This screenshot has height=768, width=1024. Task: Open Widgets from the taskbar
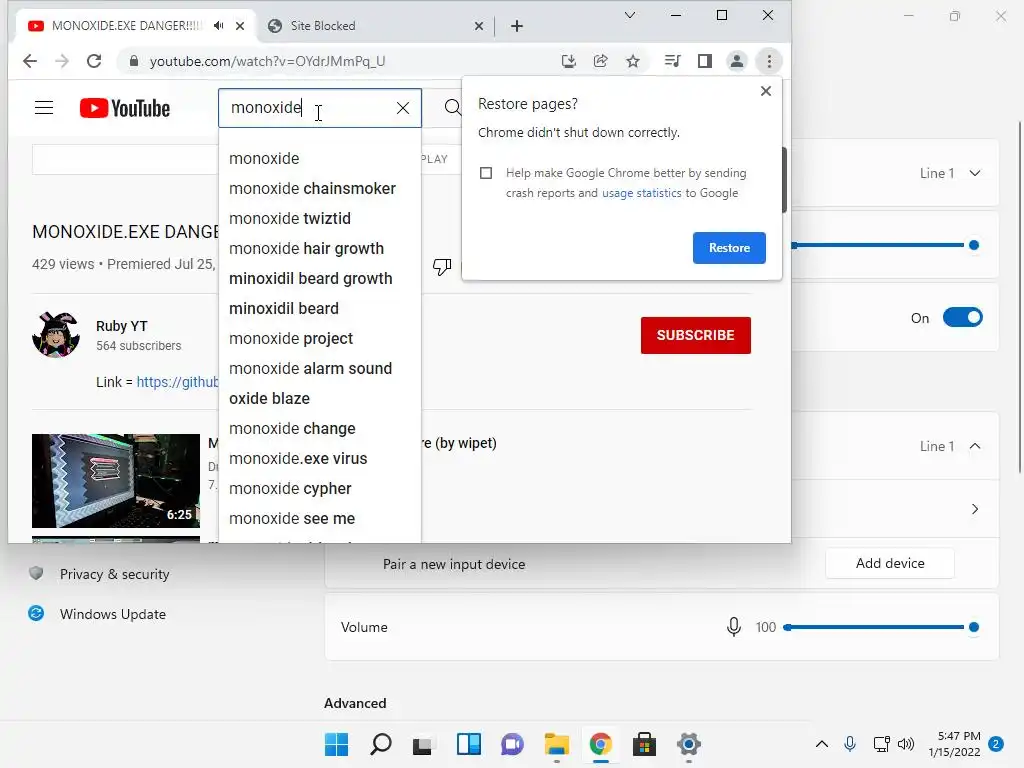[x=468, y=744]
